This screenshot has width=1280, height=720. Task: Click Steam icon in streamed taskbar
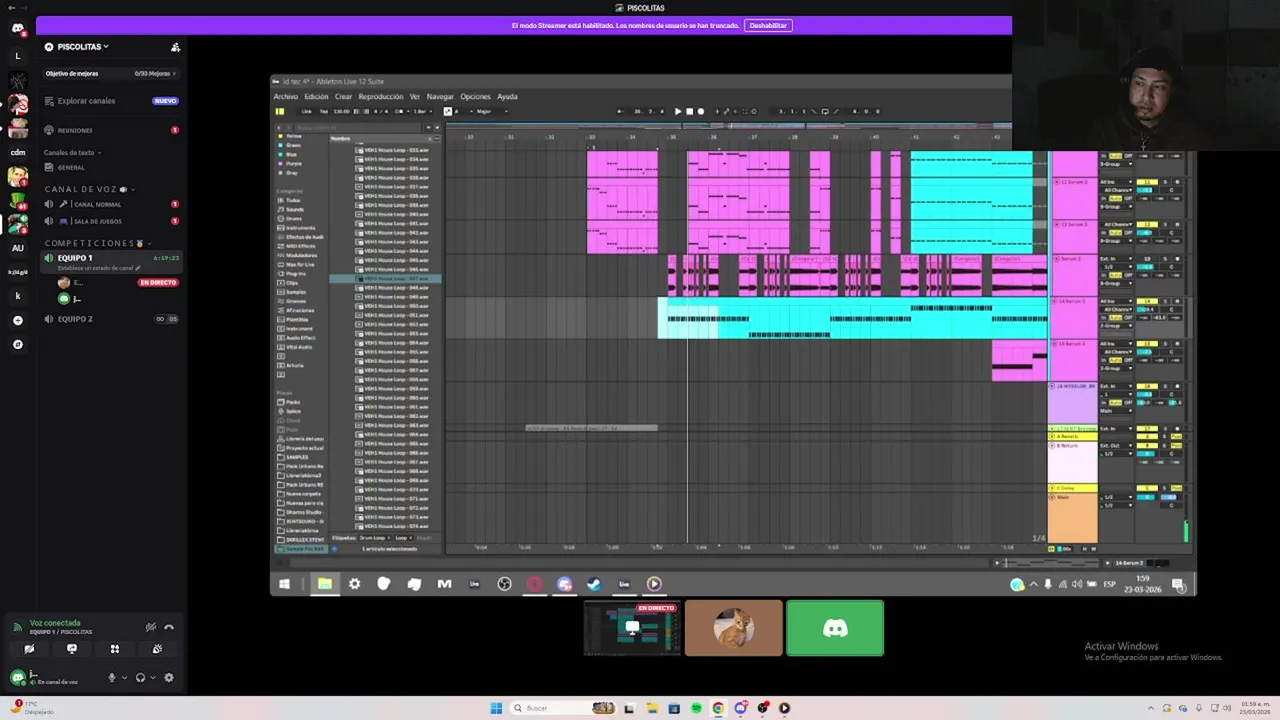pyautogui.click(x=594, y=584)
